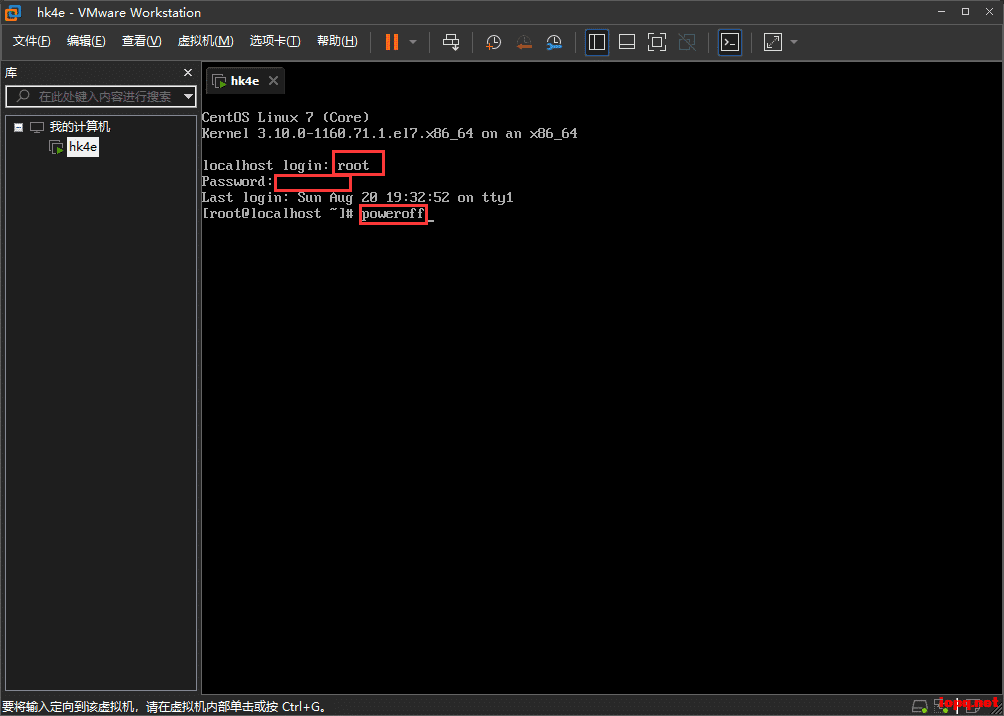Revert the VM to its snapshot
Viewport: 1004px width, 716px height.
pyautogui.click(x=524, y=41)
